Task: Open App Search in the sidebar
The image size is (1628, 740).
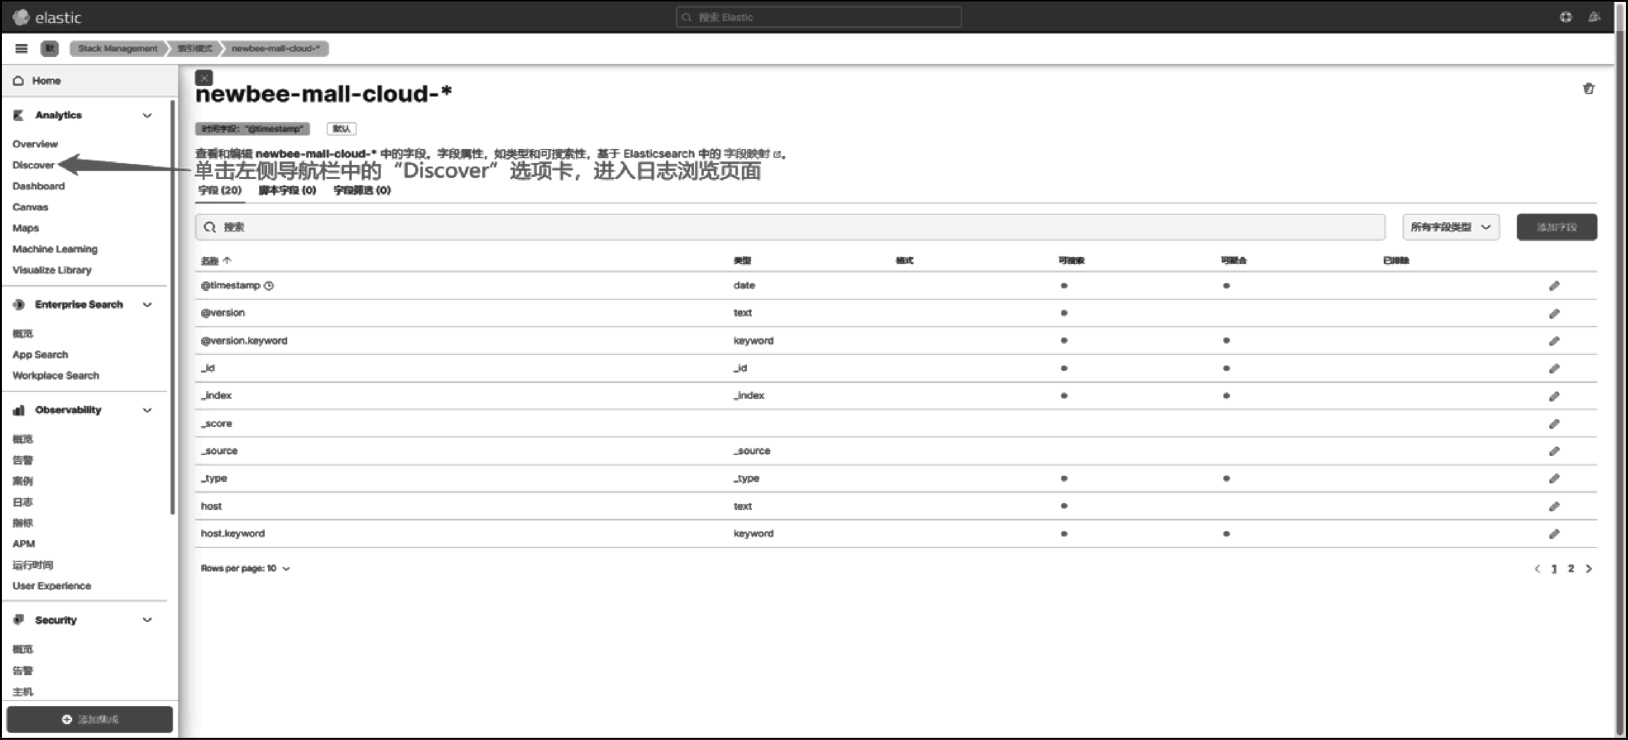Action: [40, 355]
